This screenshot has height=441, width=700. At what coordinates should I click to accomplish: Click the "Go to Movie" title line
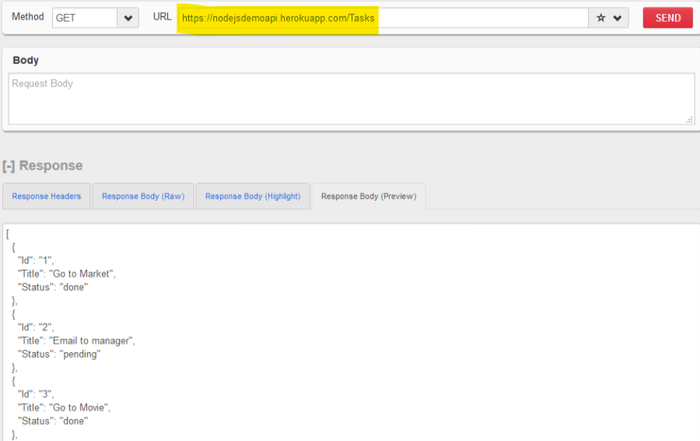point(64,408)
